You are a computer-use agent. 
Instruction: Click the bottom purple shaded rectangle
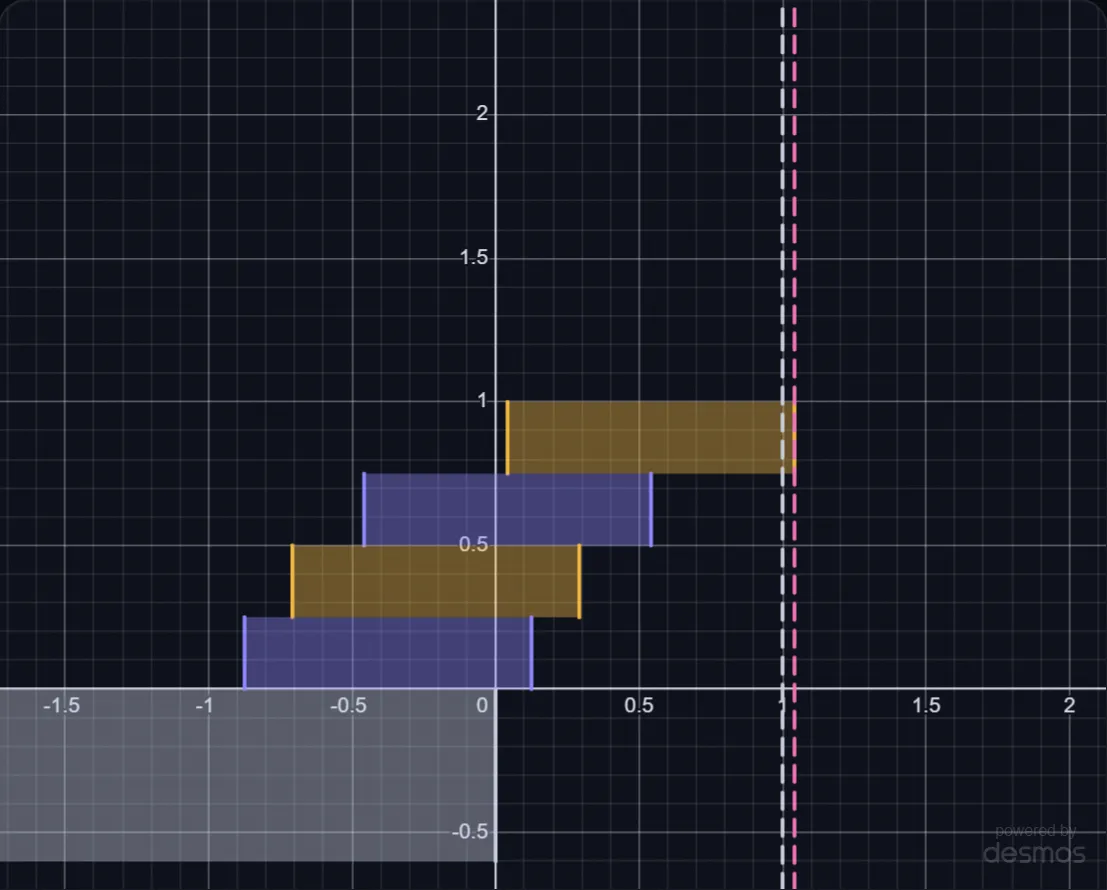388,653
